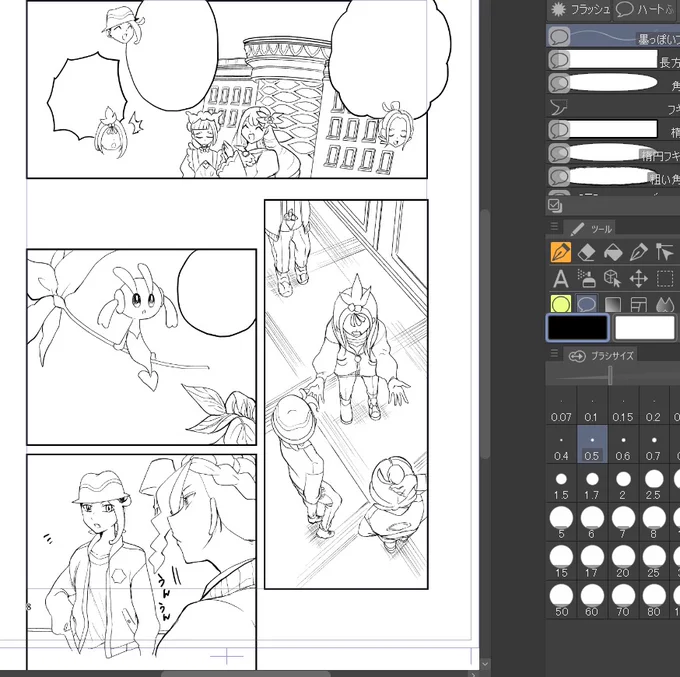This screenshot has height=677, width=680.
Task: Click the brush size slider handle
Action: (x=610, y=376)
